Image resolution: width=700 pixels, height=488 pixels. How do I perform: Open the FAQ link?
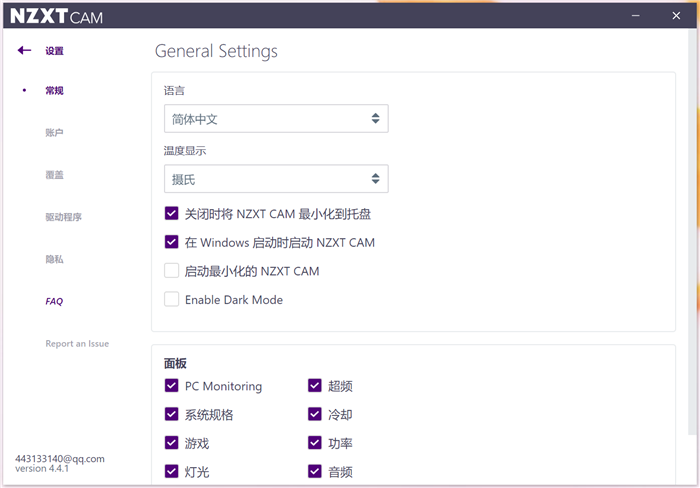[x=54, y=301]
